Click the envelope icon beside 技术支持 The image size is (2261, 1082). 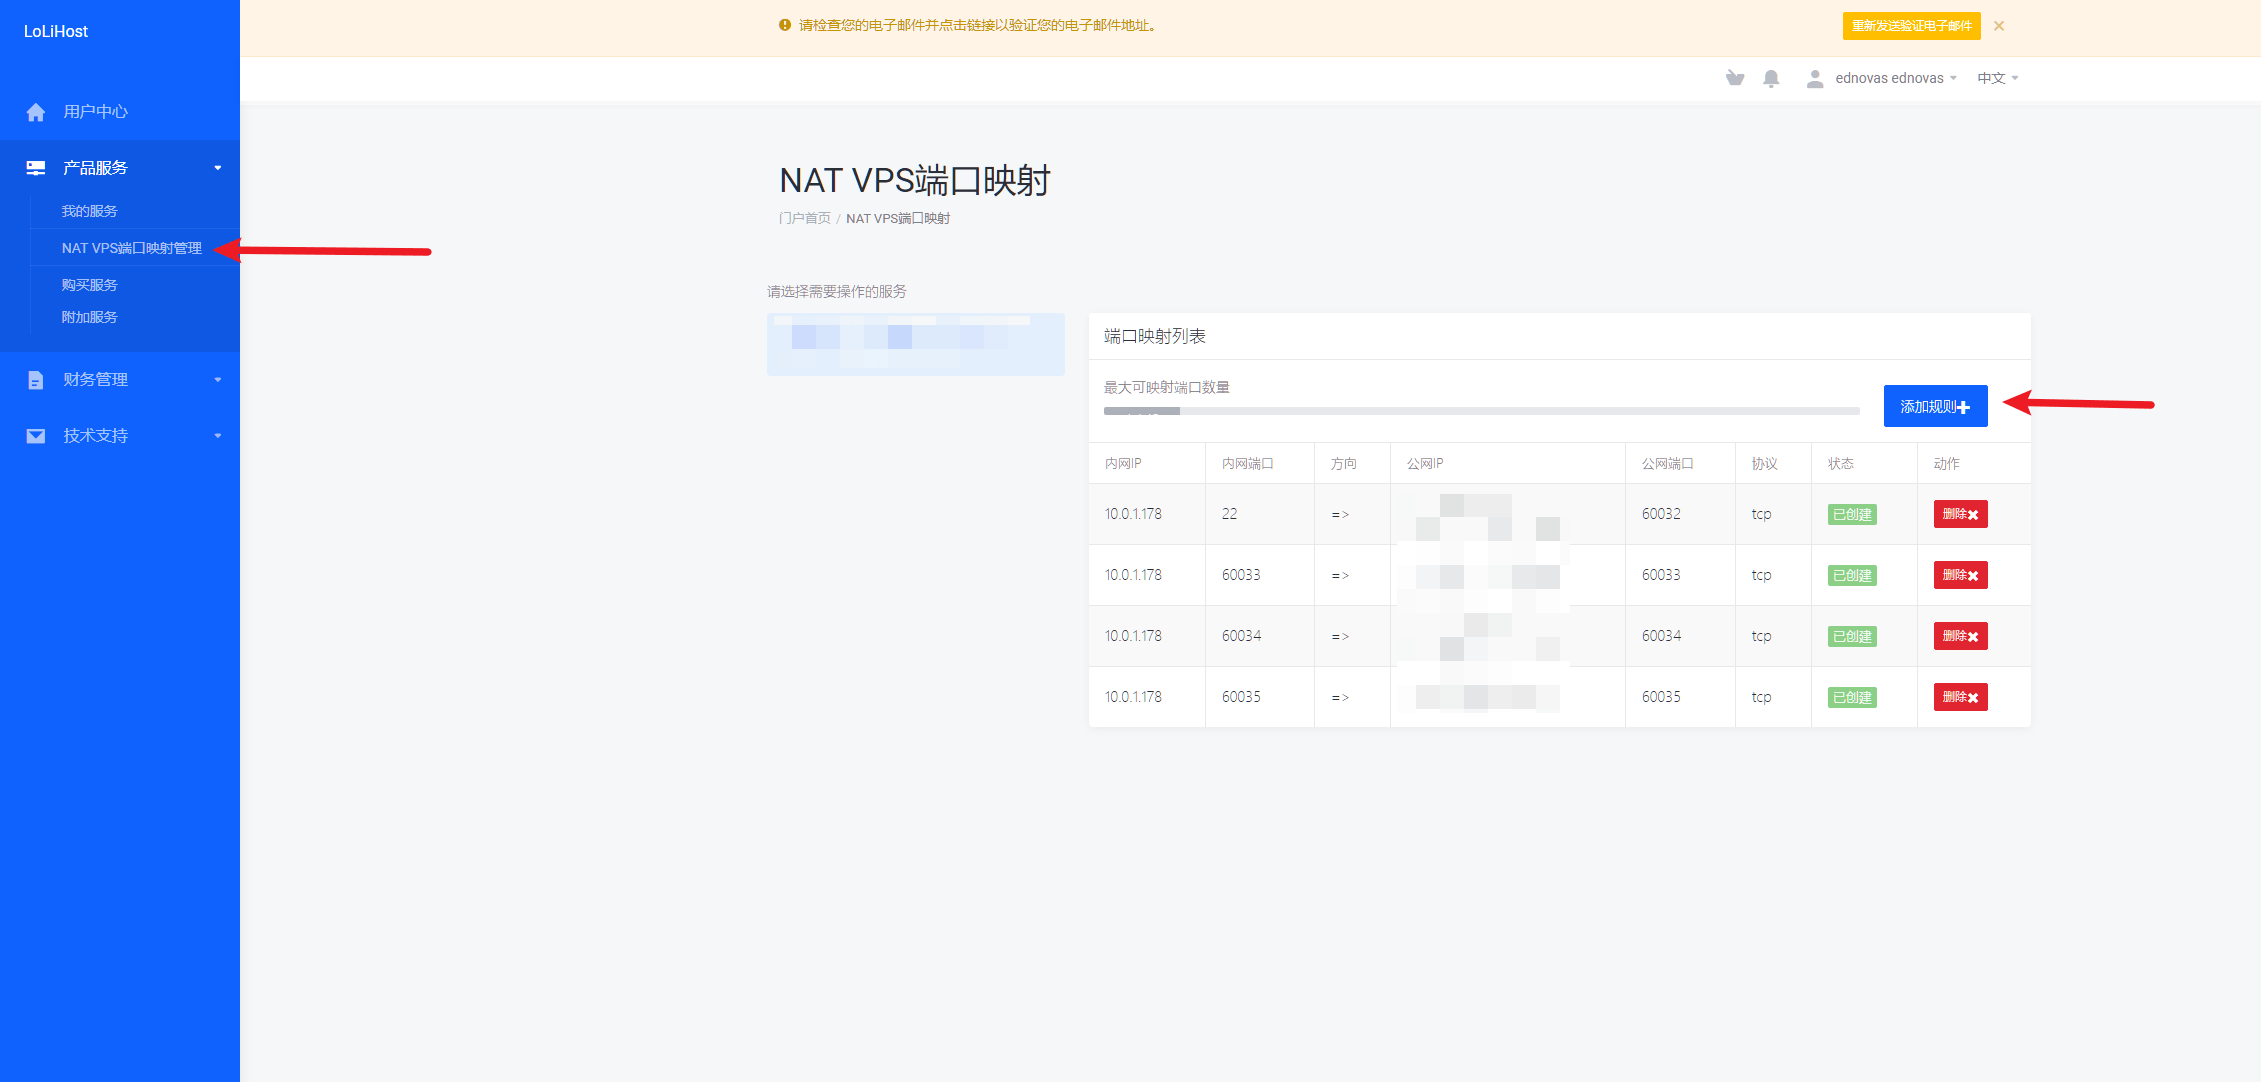(x=36, y=436)
